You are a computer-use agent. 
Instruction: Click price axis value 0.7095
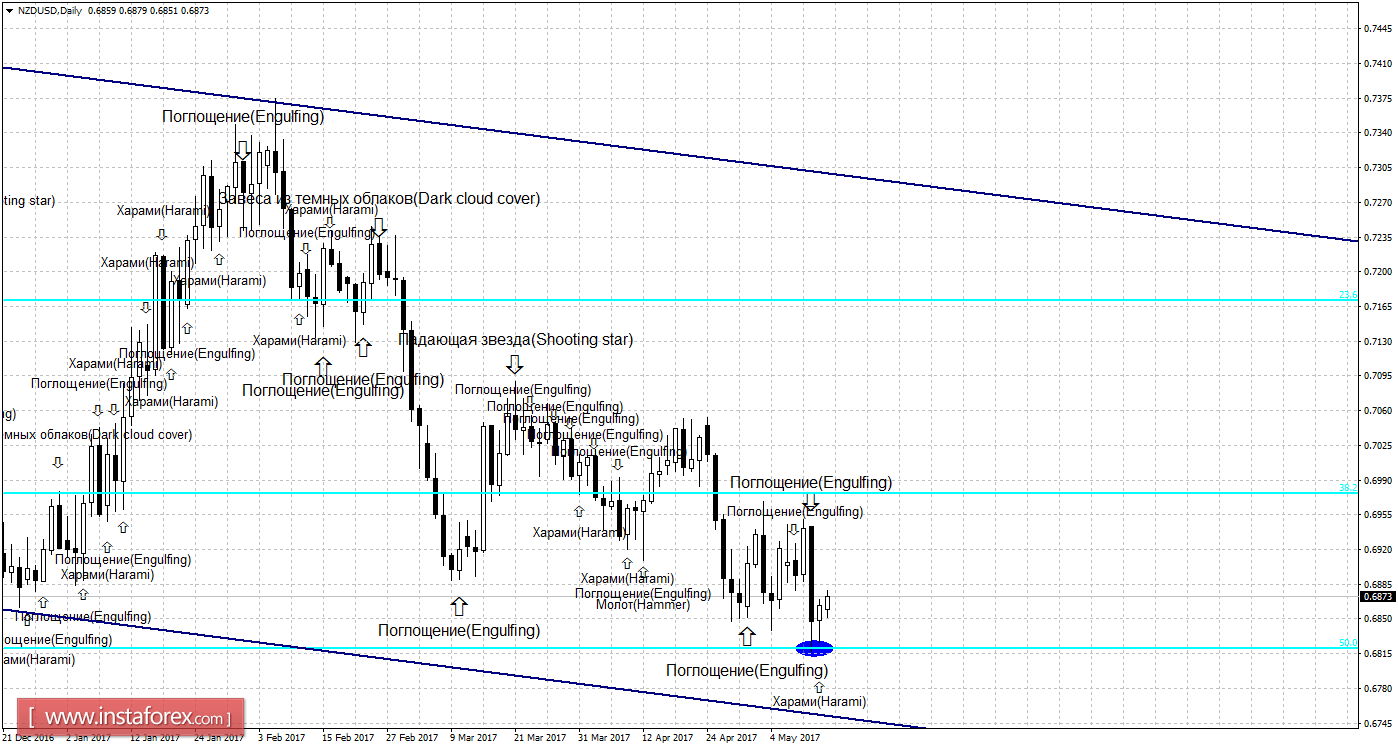pyautogui.click(x=1378, y=376)
